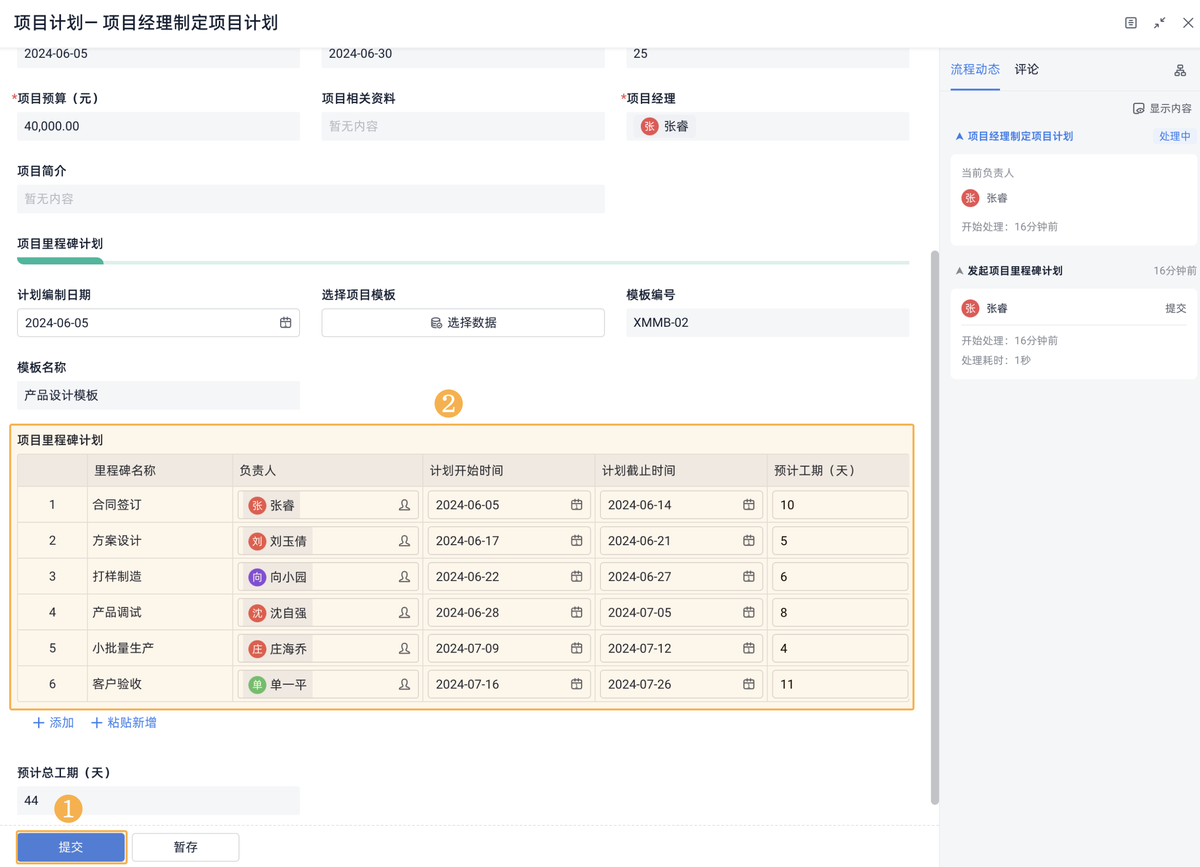The height and width of the screenshot is (867, 1200).
Task: Click the person picker icon in 客户验收 row
Action: tap(404, 684)
